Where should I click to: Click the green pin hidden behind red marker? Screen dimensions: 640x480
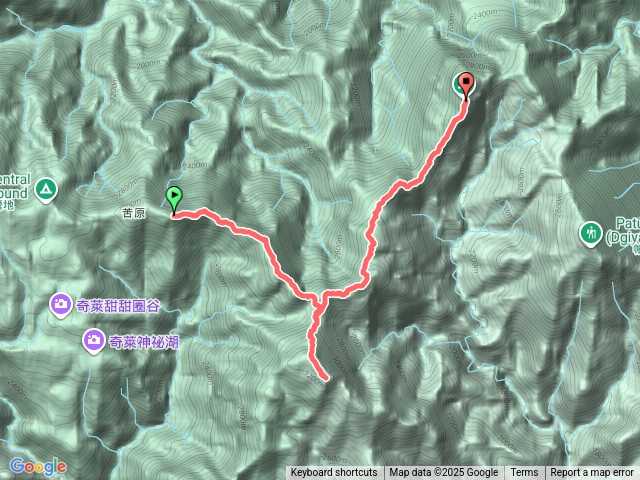click(x=458, y=85)
